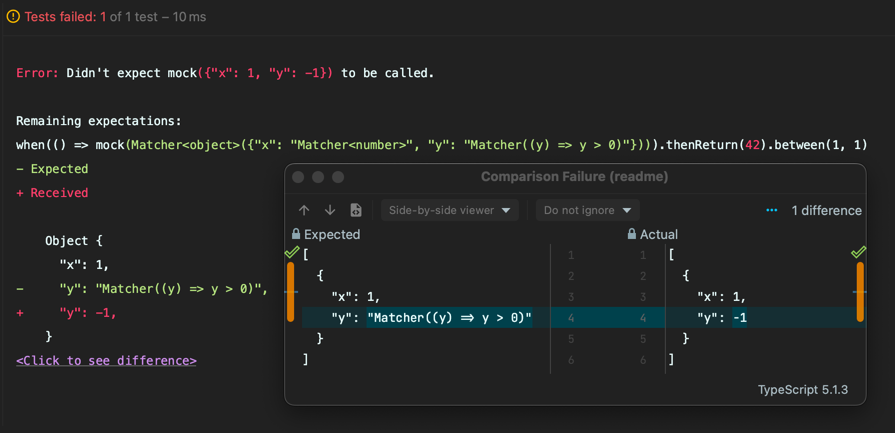Maximize the Comparison Failure window

pyautogui.click(x=338, y=177)
